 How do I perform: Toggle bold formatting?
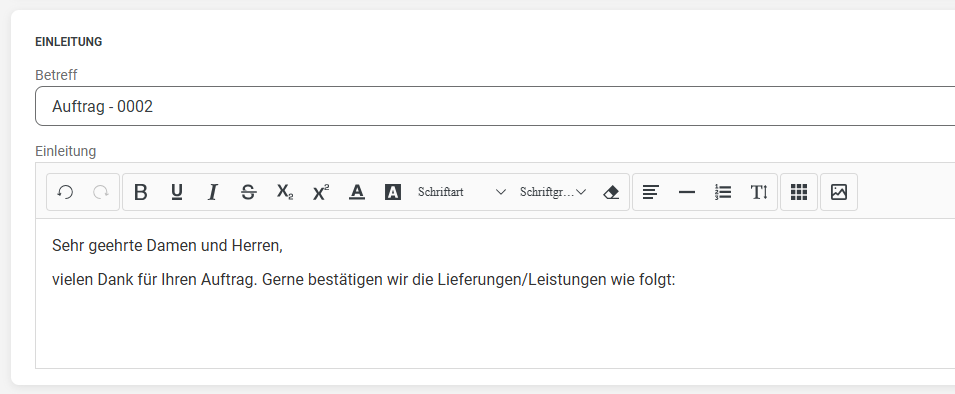(x=141, y=192)
